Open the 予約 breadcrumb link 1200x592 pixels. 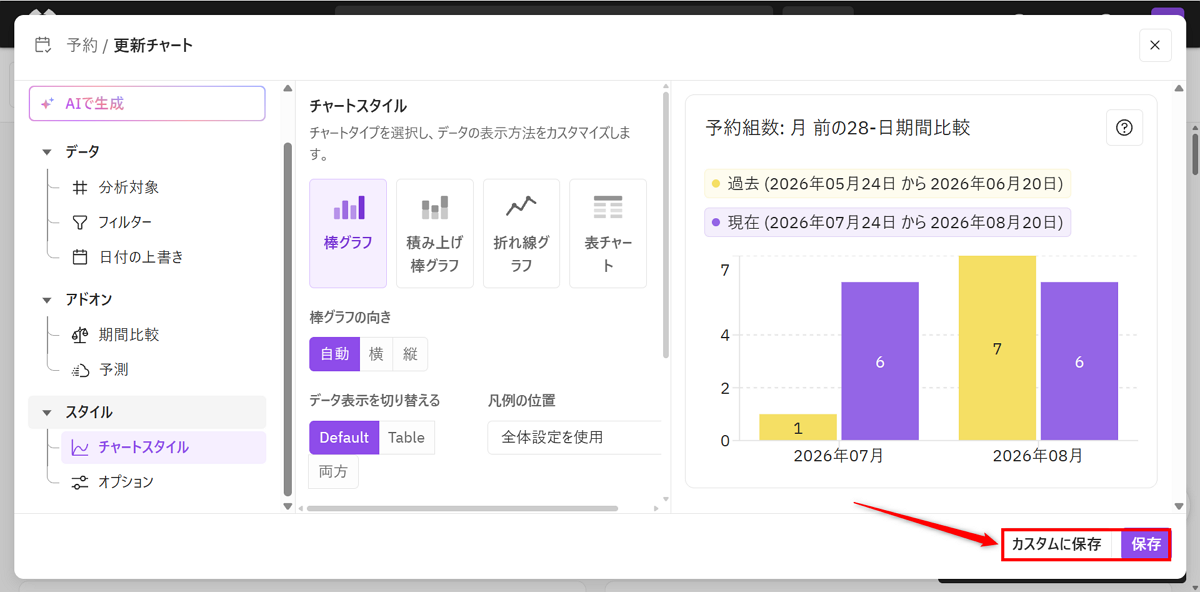click(82, 45)
